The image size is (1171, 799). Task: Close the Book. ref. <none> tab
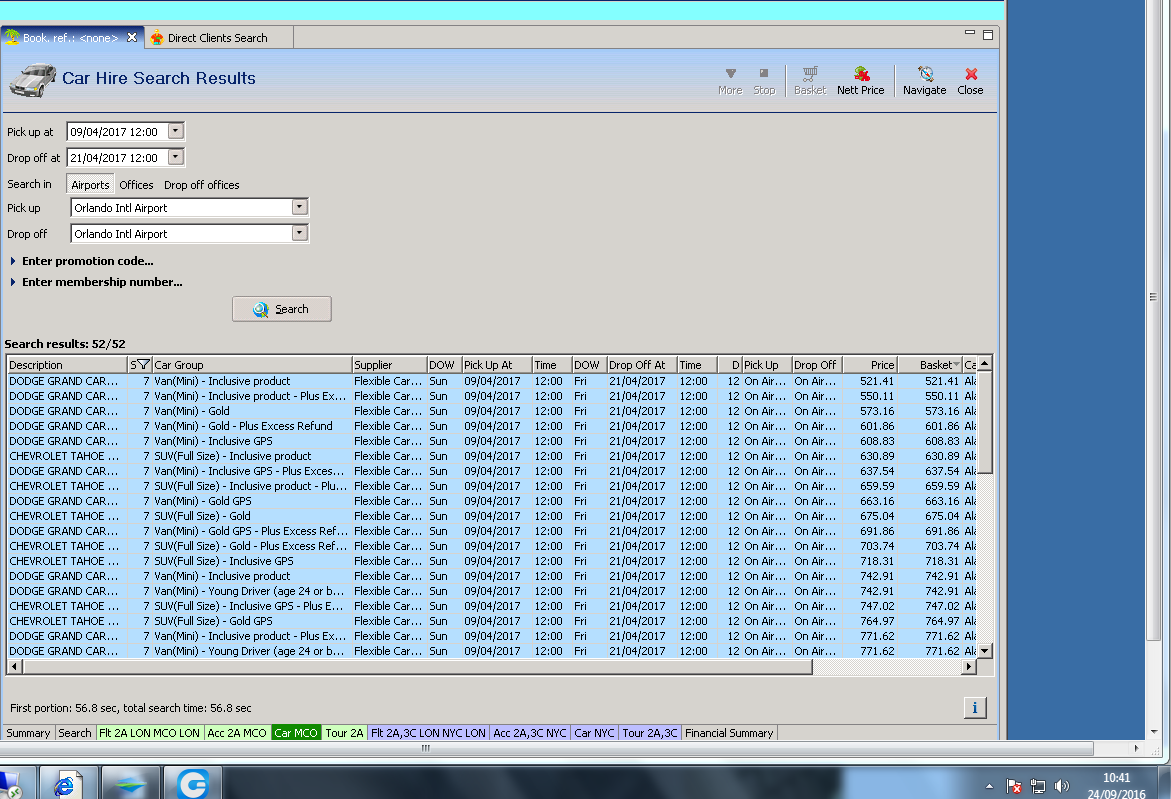132,37
